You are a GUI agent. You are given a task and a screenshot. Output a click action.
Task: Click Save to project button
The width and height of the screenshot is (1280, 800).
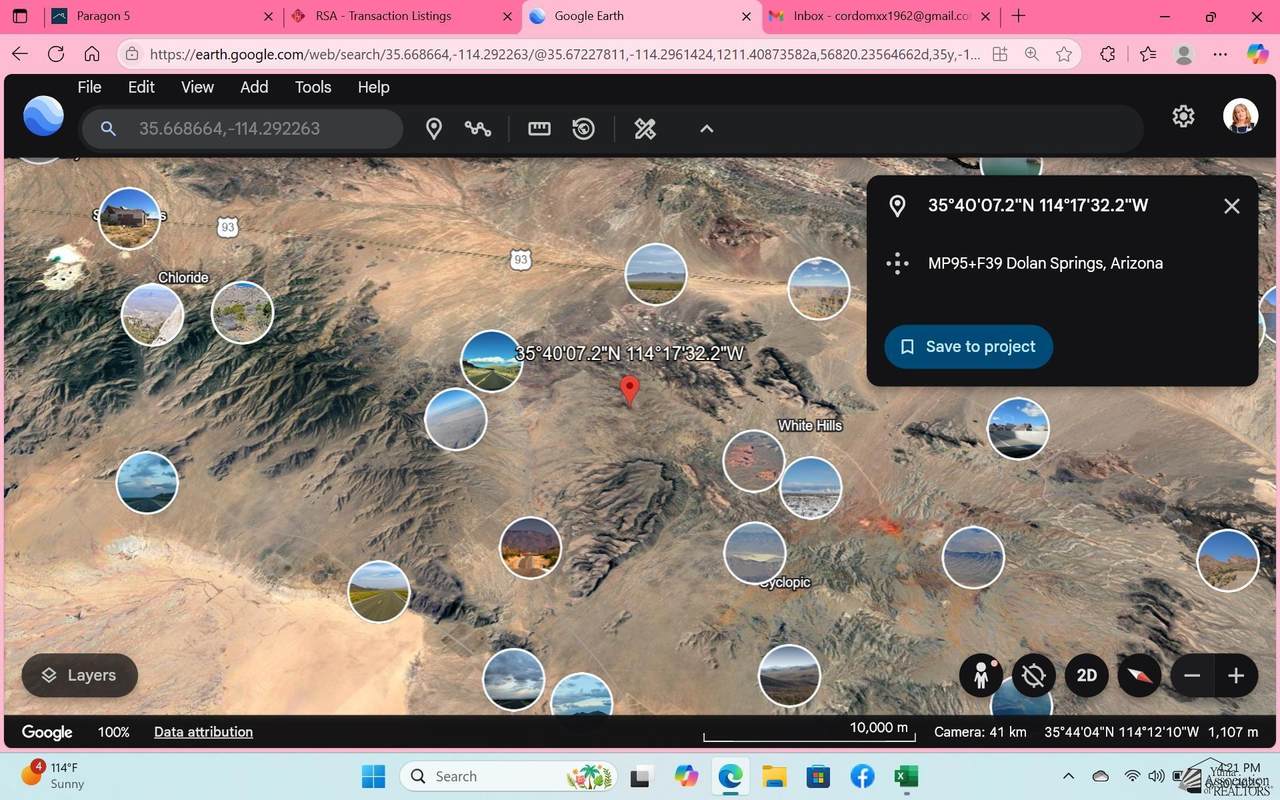968,347
